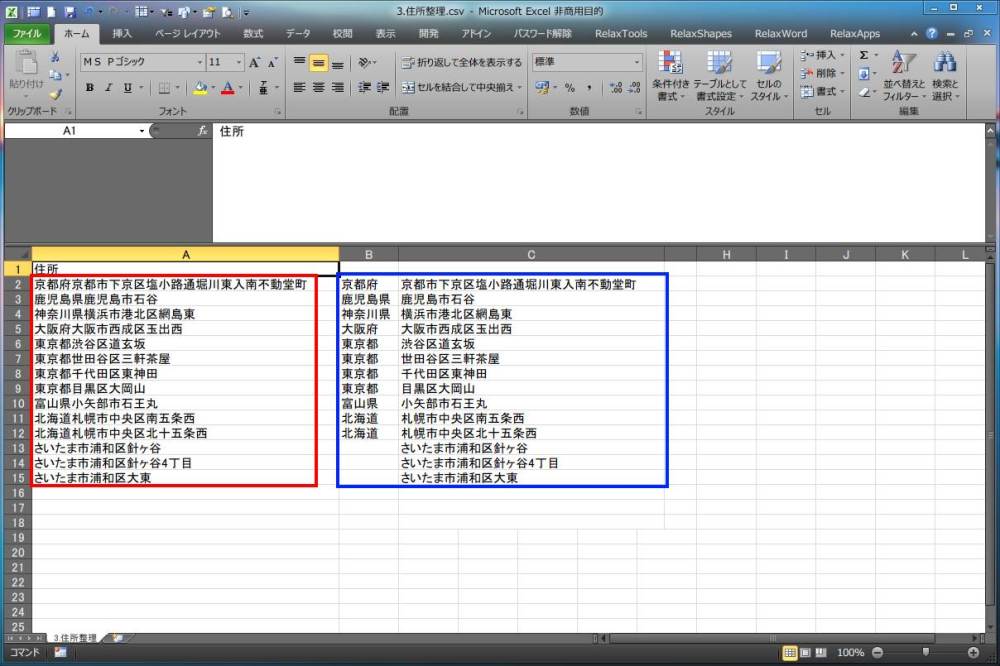Click the Find & Select binoculars icon
The height and width of the screenshot is (666, 1000).
[x=945, y=64]
